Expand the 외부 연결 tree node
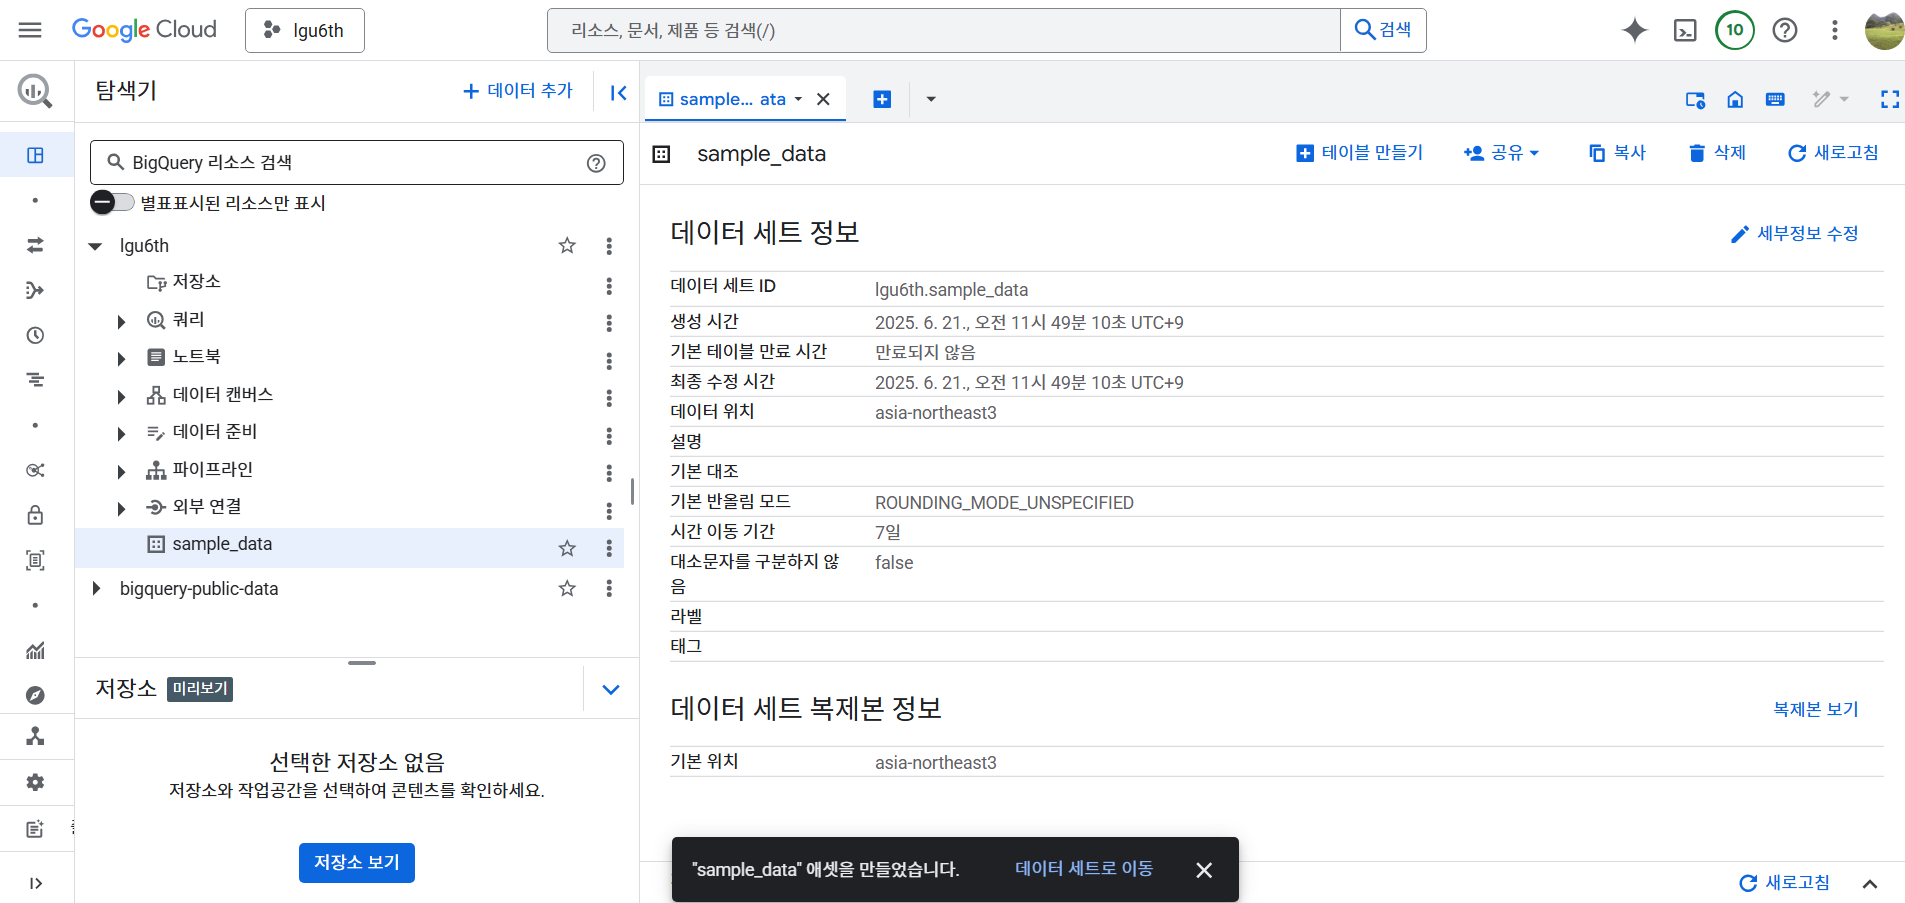 (121, 509)
